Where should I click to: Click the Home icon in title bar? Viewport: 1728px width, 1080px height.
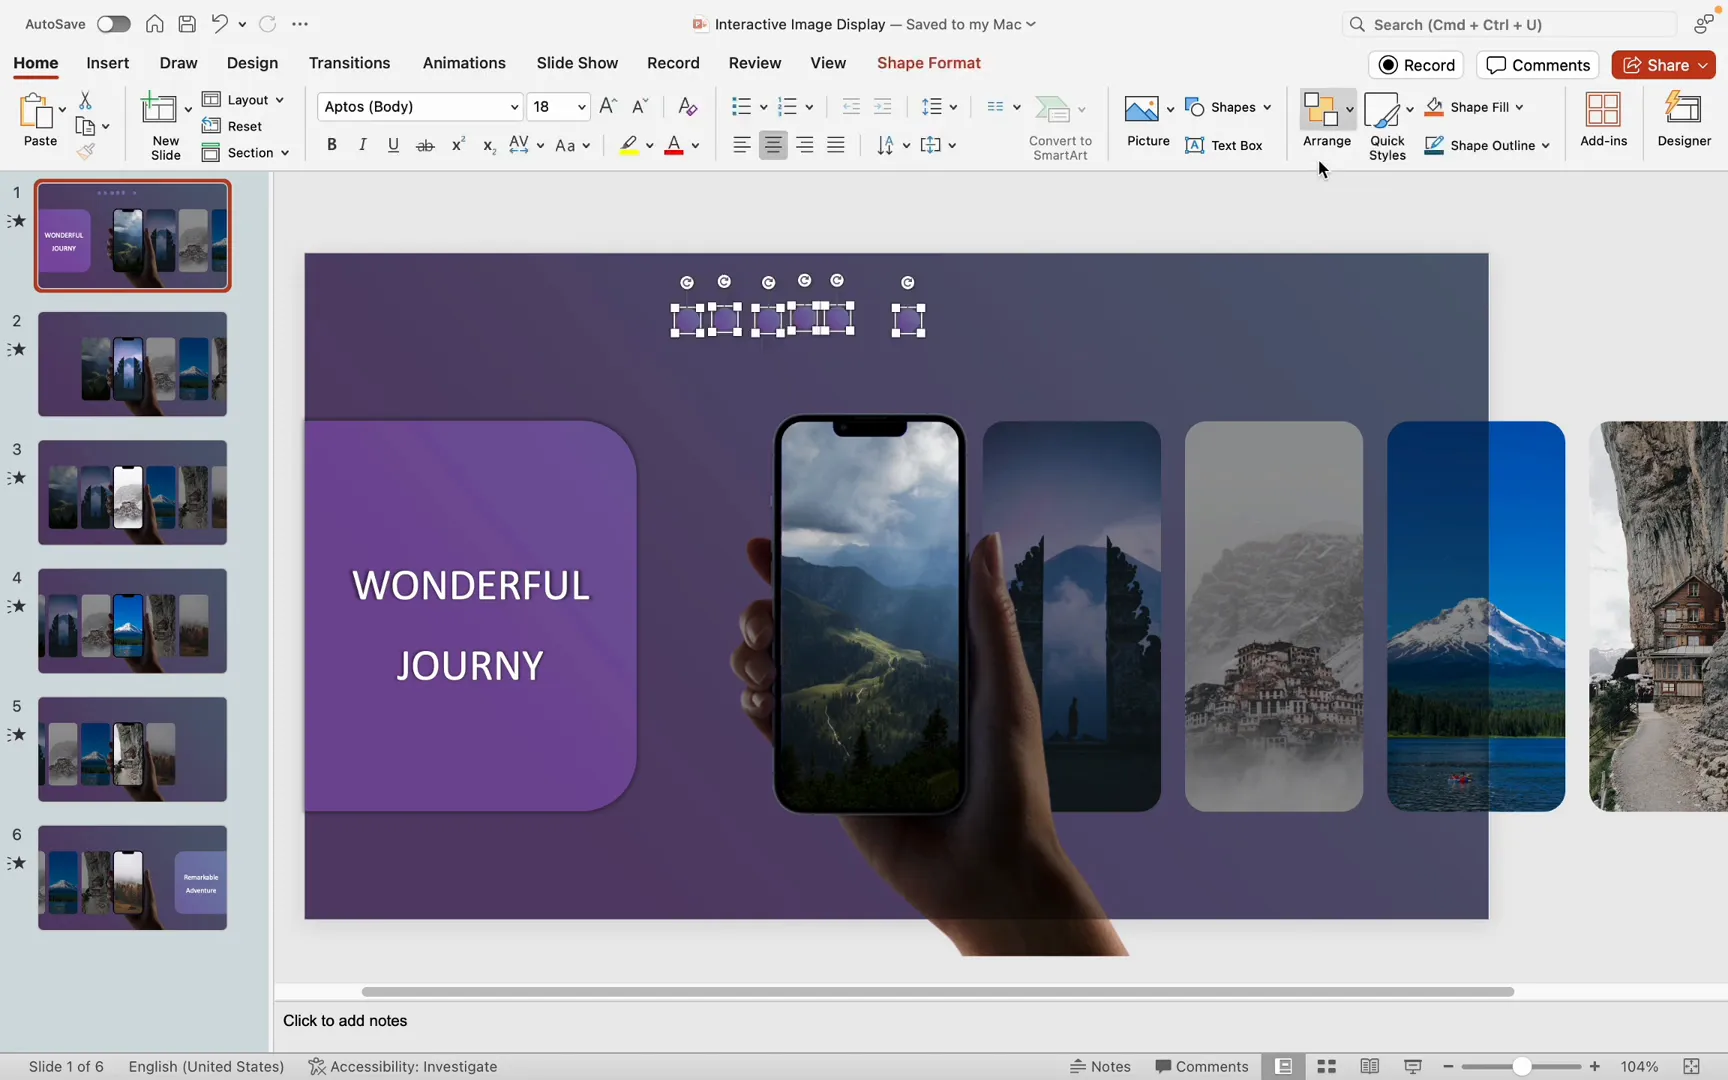point(155,24)
